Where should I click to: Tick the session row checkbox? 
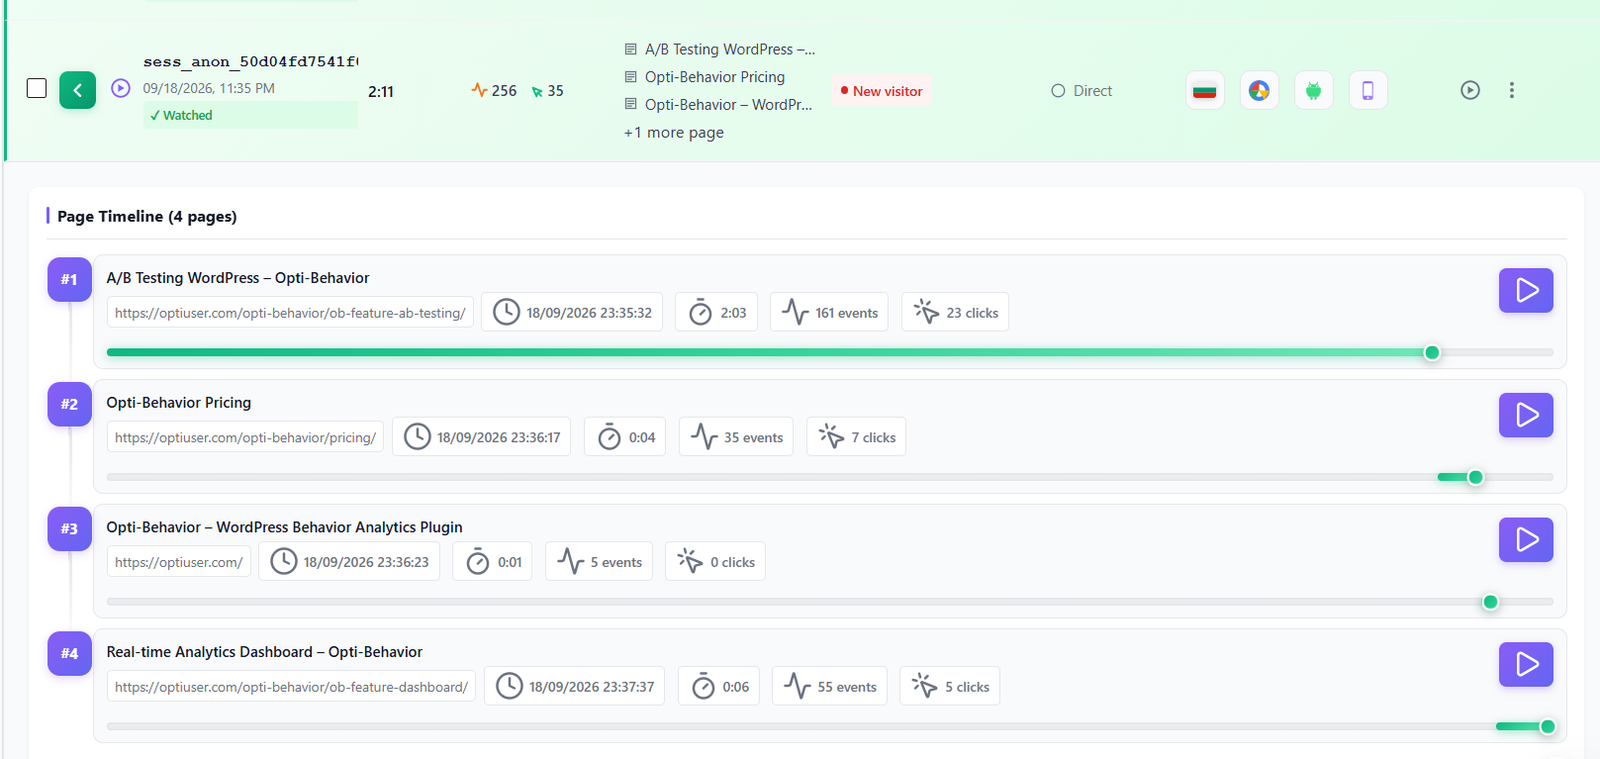(37, 89)
